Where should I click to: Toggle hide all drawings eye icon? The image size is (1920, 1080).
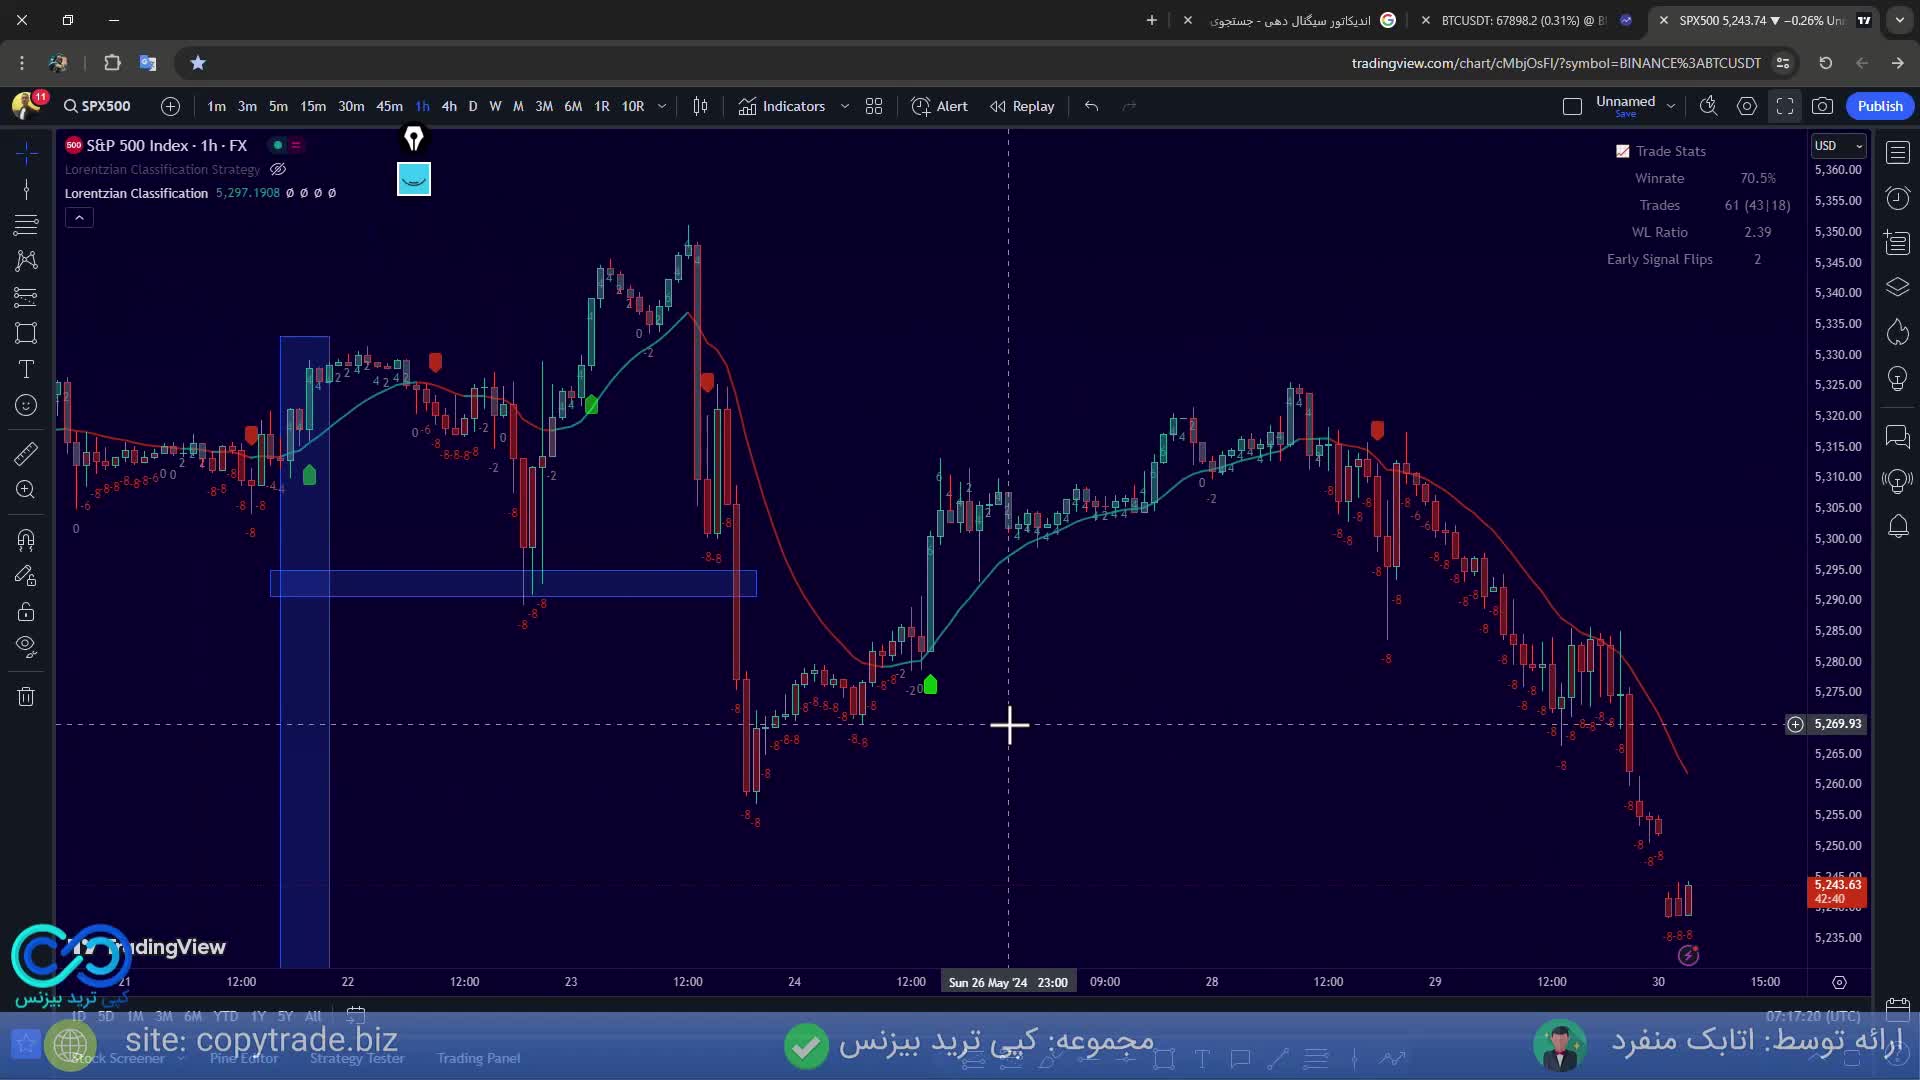(26, 646)
